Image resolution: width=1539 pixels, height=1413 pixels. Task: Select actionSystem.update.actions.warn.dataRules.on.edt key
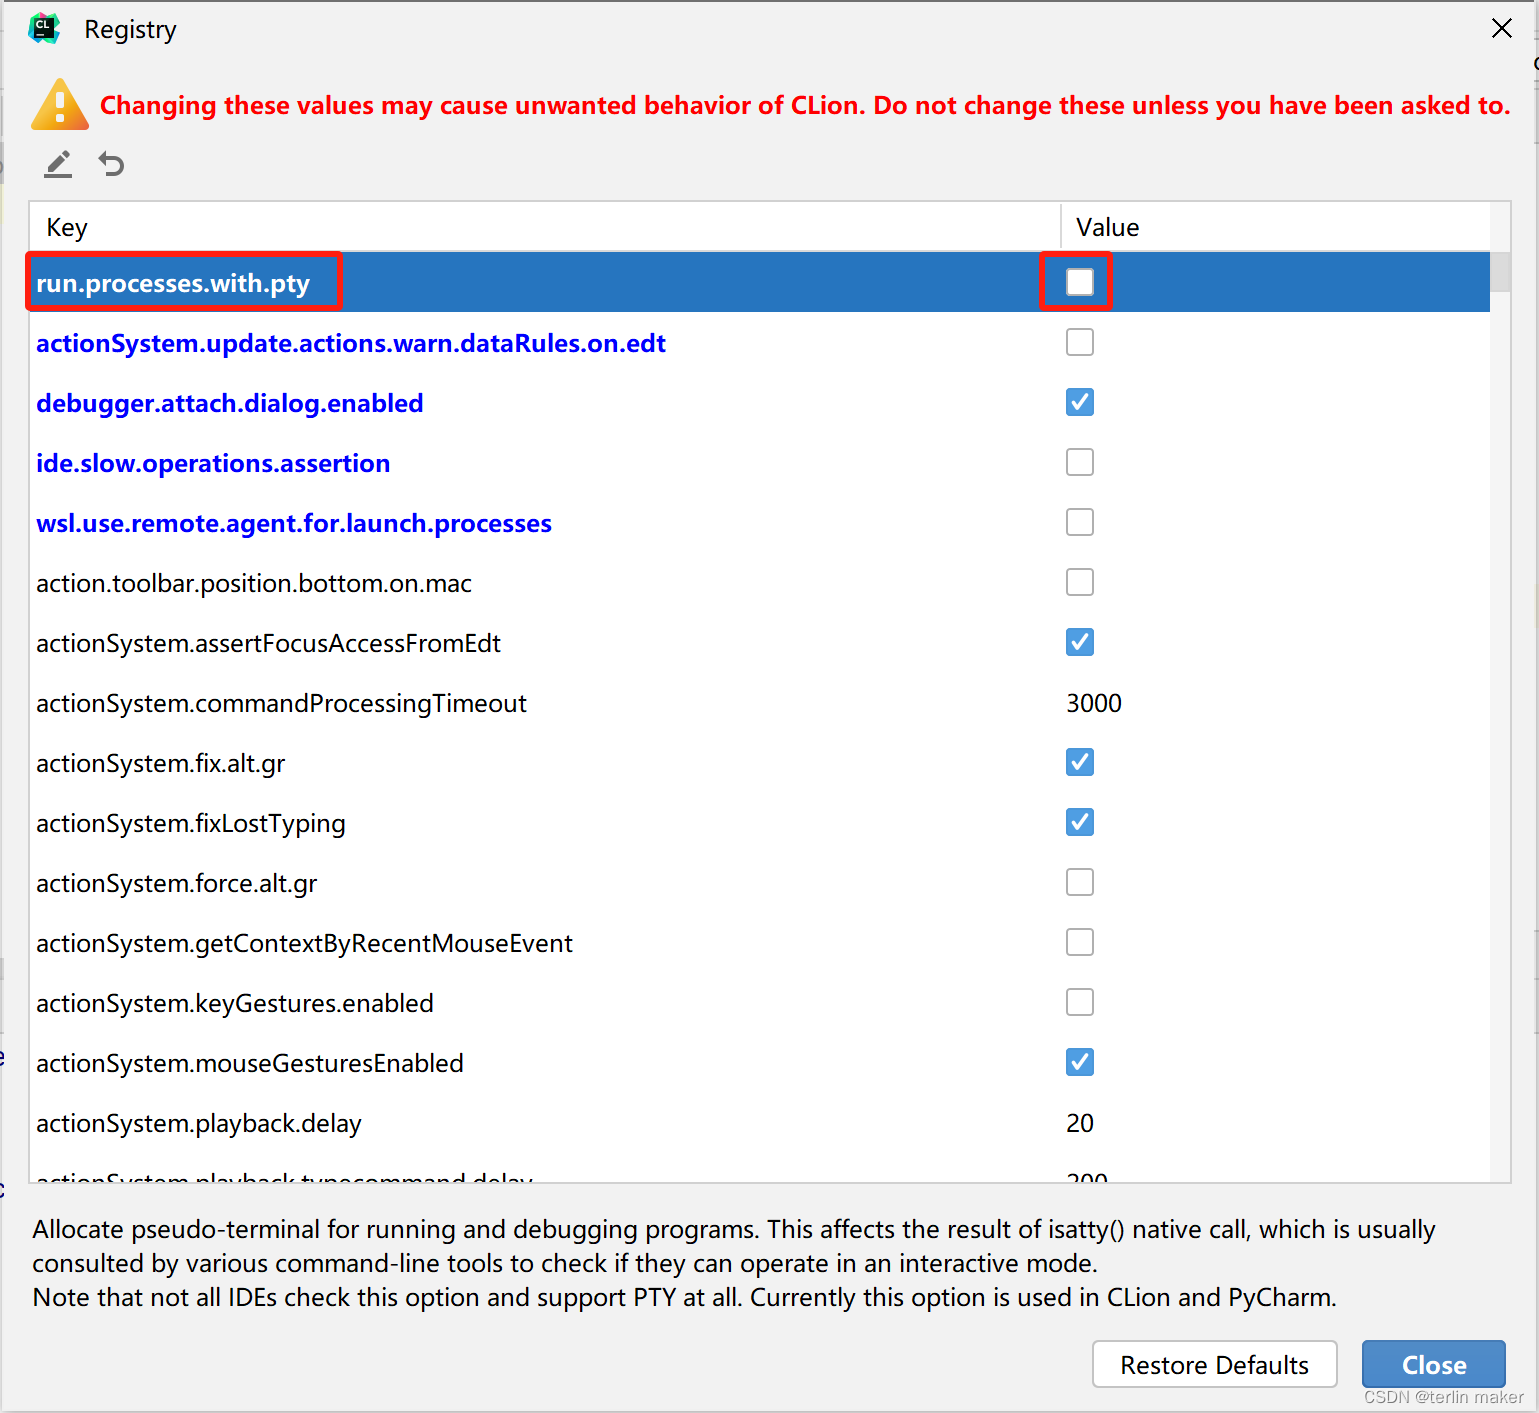point(351,343)
